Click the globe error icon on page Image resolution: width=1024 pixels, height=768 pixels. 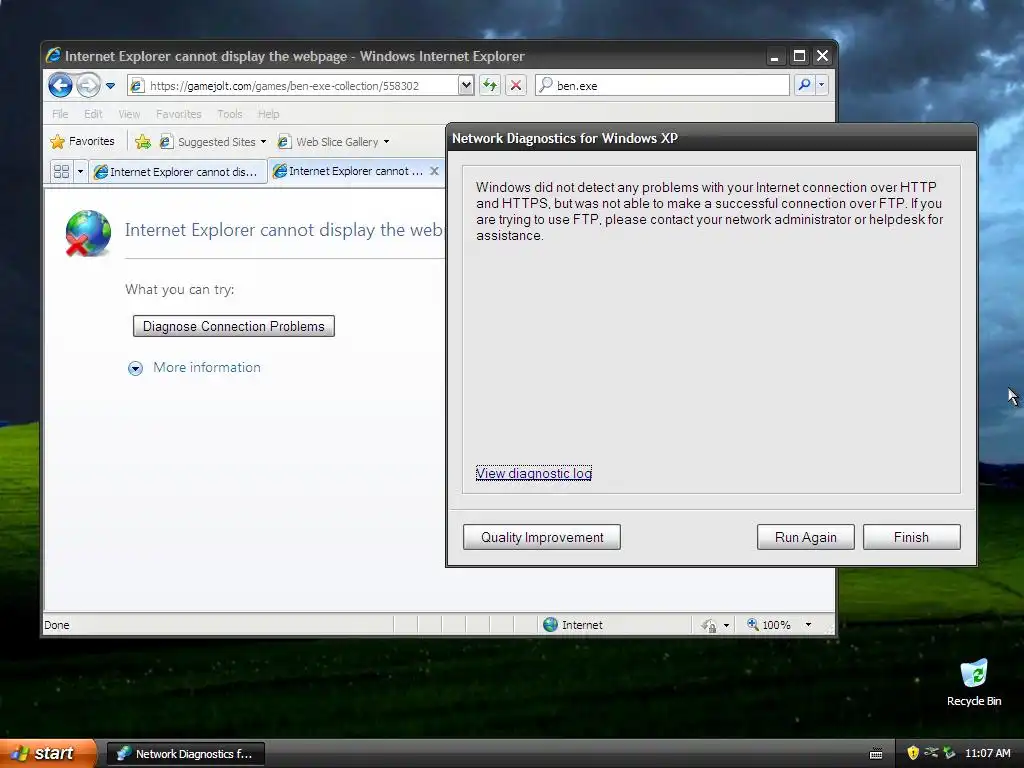click(88, 233)
